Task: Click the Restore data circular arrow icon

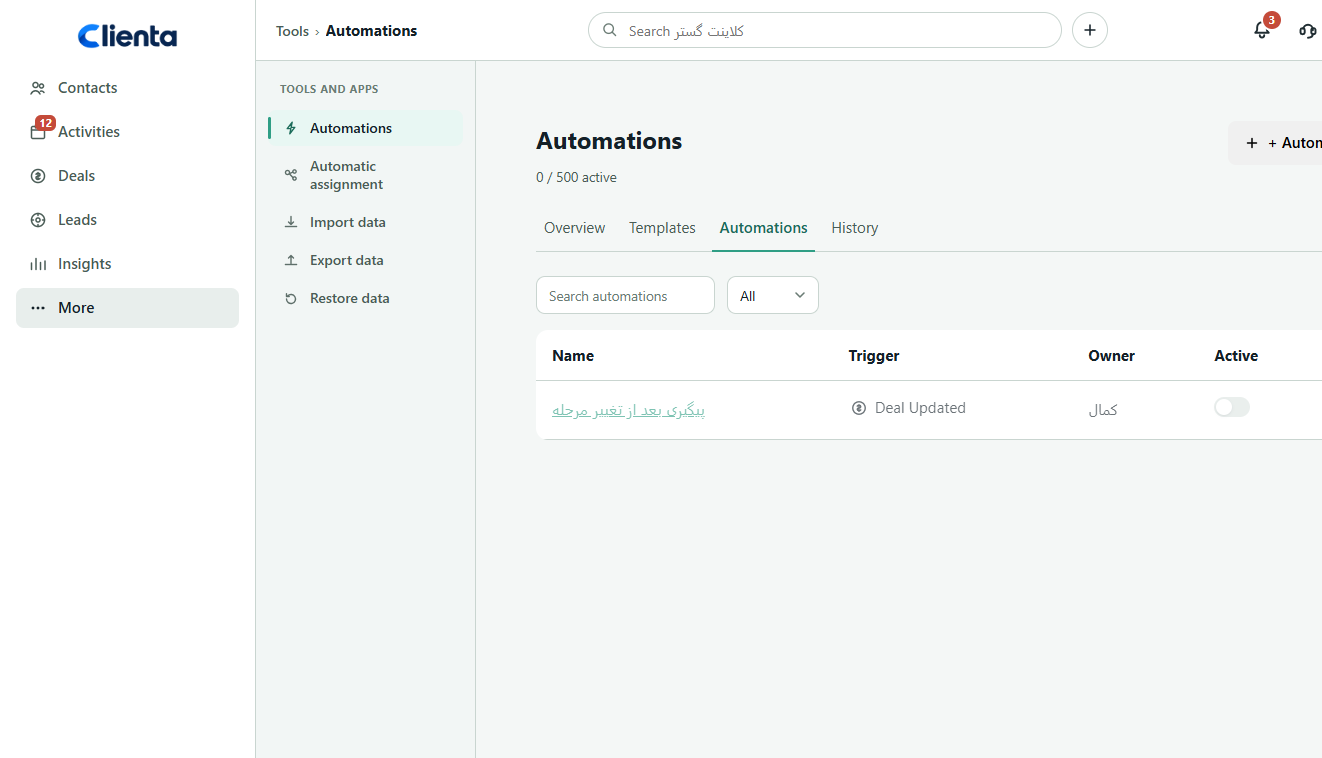Action: coord(291,298)
